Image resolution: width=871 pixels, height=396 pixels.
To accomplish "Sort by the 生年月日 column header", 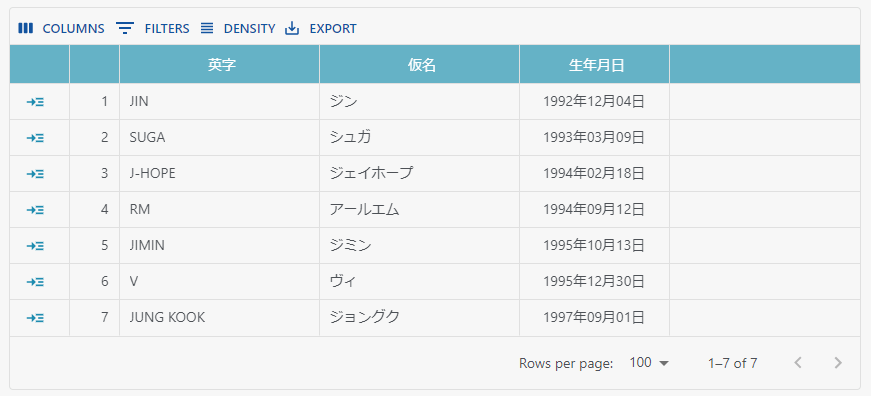I will (x=594, y=64).
